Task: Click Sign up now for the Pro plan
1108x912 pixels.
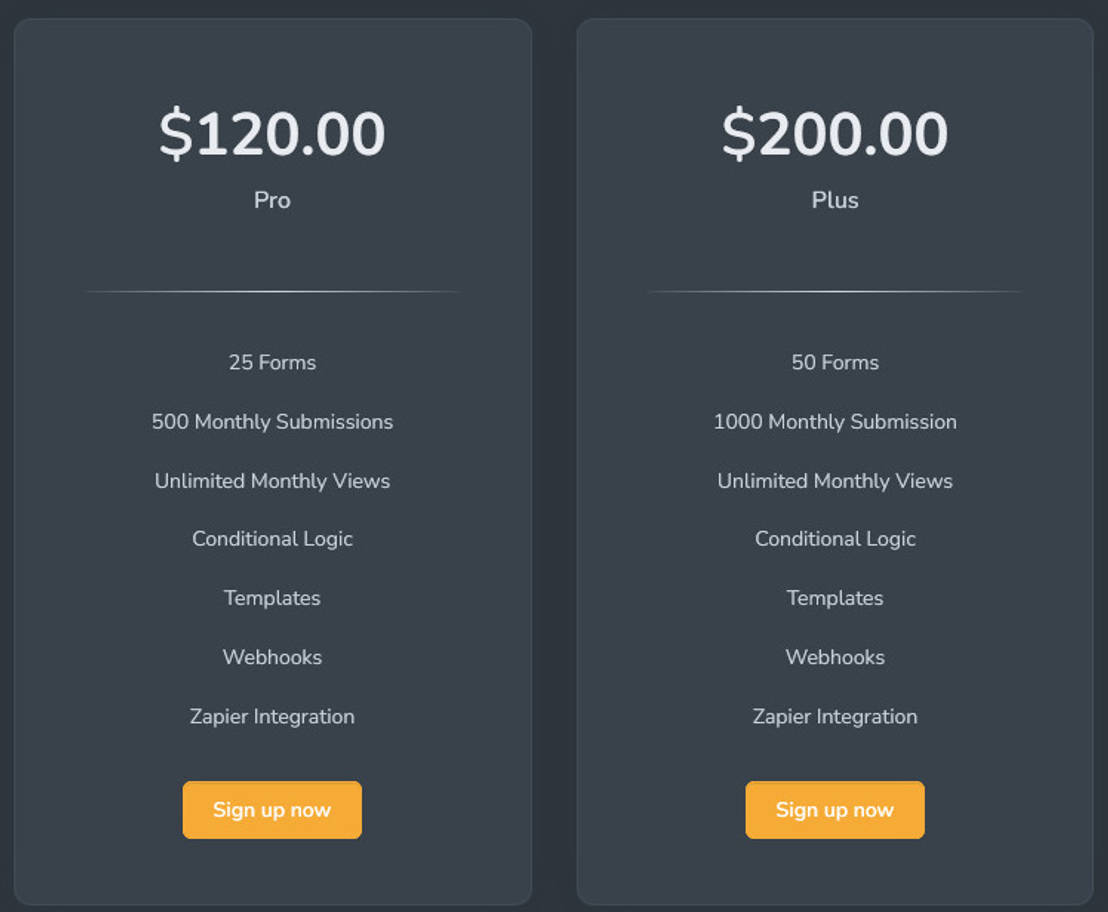Action: click(x=272, y=810)
